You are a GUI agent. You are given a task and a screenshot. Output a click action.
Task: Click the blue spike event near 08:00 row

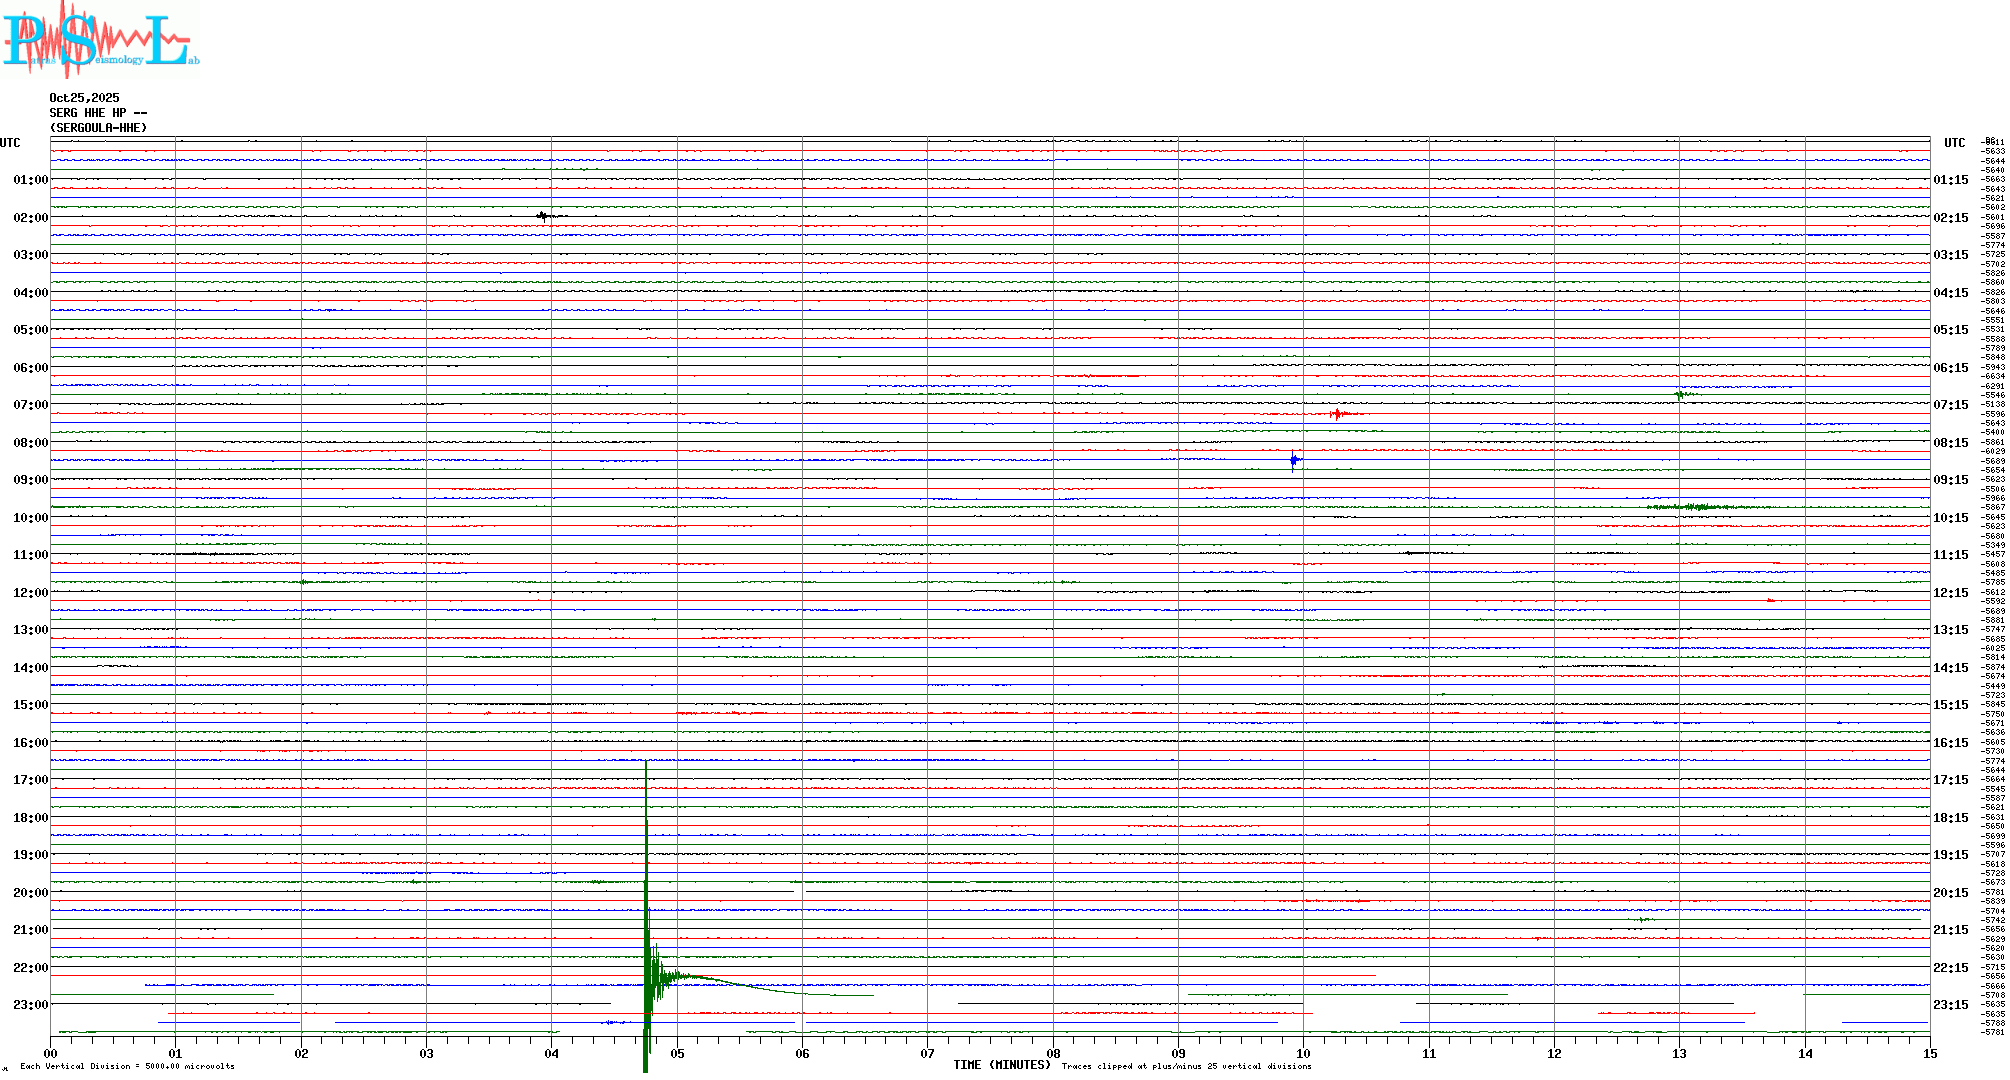[x=1294, y=461]
